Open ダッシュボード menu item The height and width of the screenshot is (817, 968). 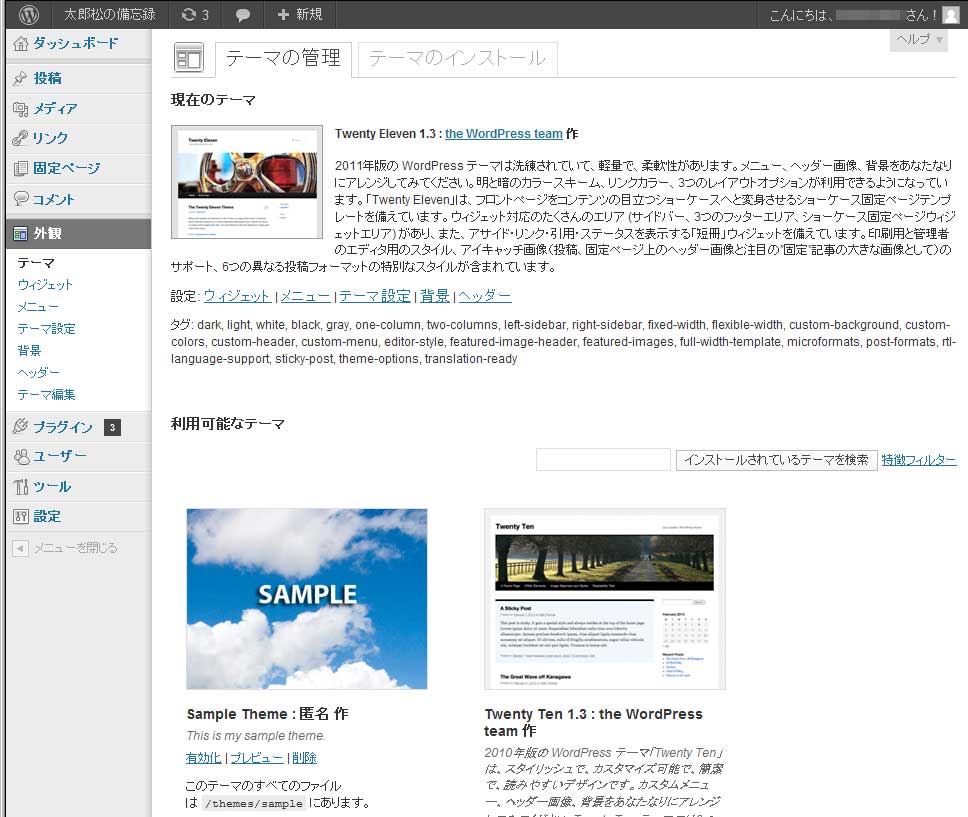78,43
